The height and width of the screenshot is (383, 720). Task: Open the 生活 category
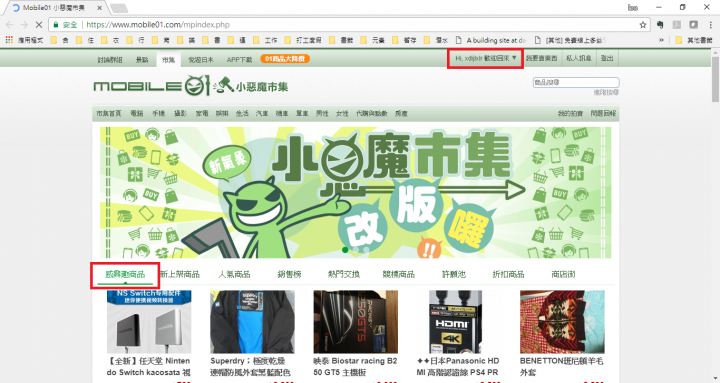coord(242,113)
